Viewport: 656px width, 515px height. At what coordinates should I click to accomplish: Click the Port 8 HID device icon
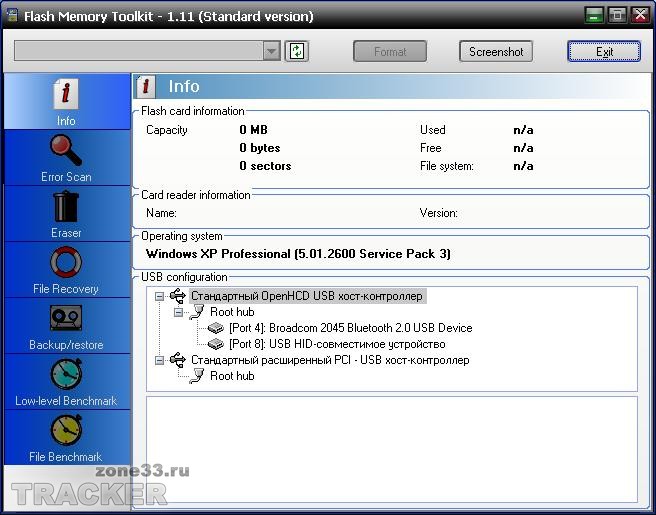(x=216, y=344)
